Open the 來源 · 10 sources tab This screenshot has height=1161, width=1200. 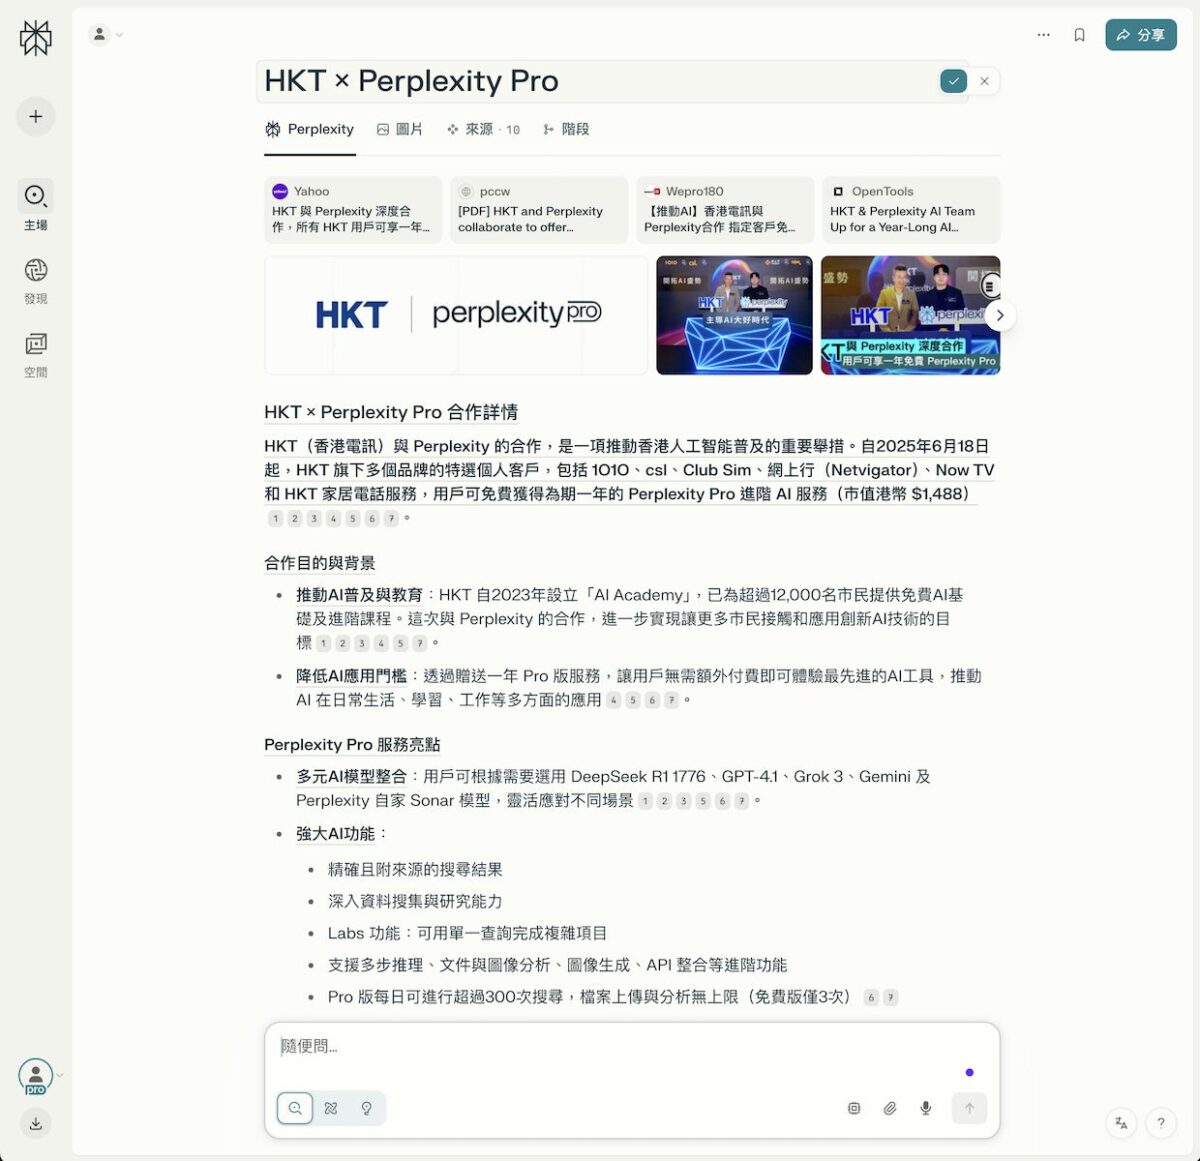click(x=483, y=129)
